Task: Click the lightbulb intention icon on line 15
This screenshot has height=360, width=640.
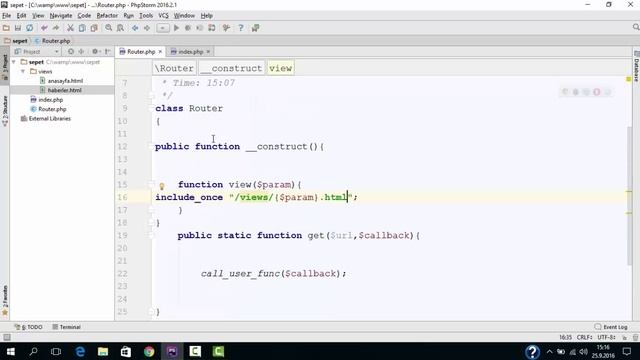Action: (x=162, y=187)
